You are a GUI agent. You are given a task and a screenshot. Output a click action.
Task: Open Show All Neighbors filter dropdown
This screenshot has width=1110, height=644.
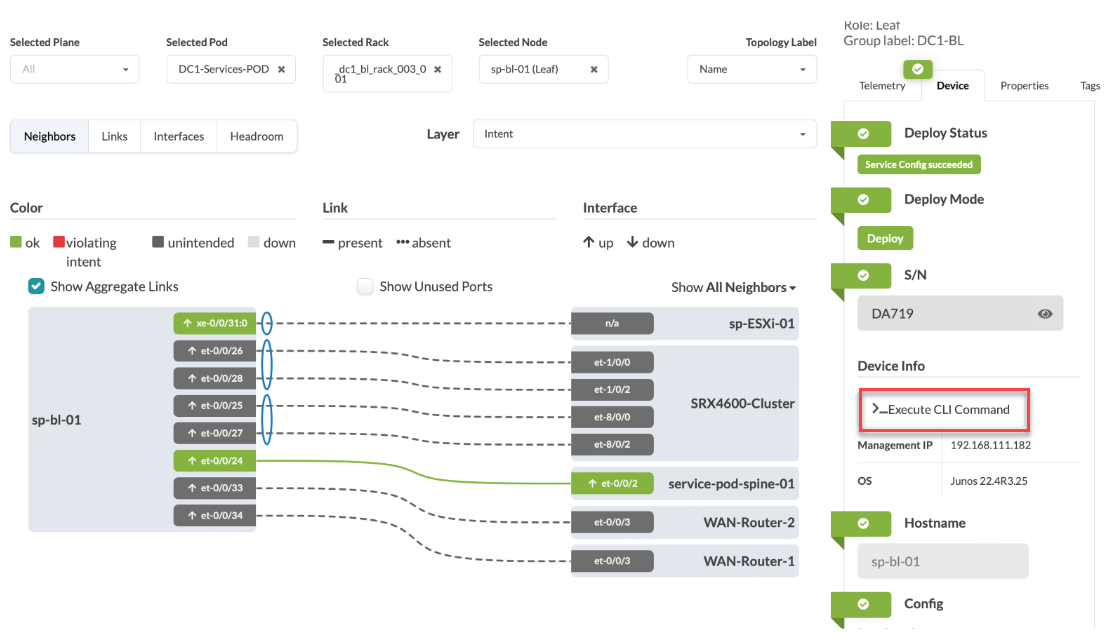click(x=734, y=288)
